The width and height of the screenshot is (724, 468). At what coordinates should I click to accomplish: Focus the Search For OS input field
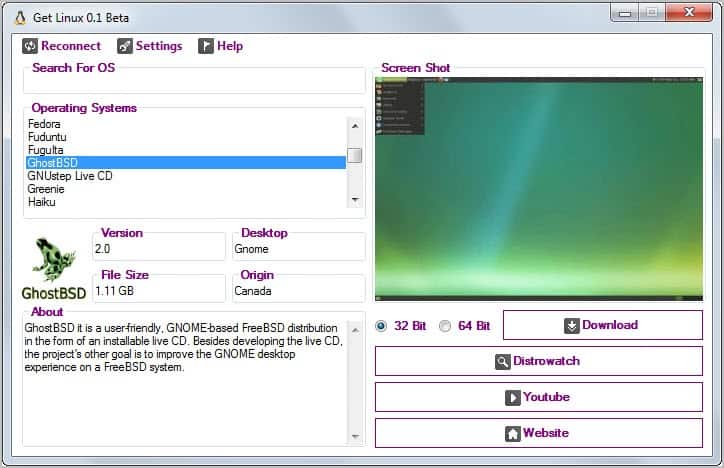pyautogui.click(x=194, y=84)
